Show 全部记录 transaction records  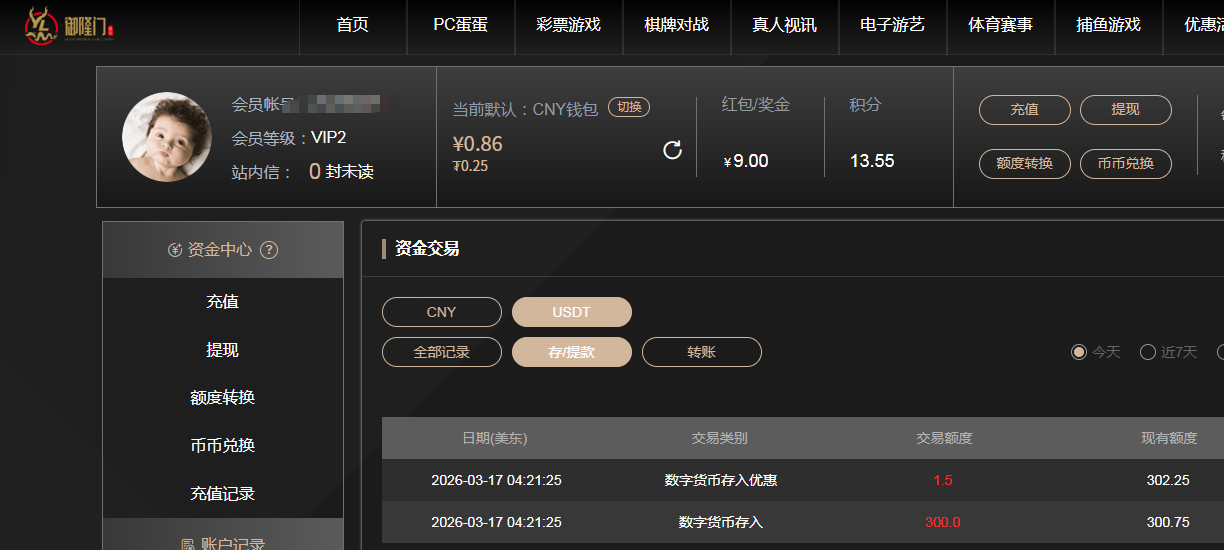coord(441,352)
